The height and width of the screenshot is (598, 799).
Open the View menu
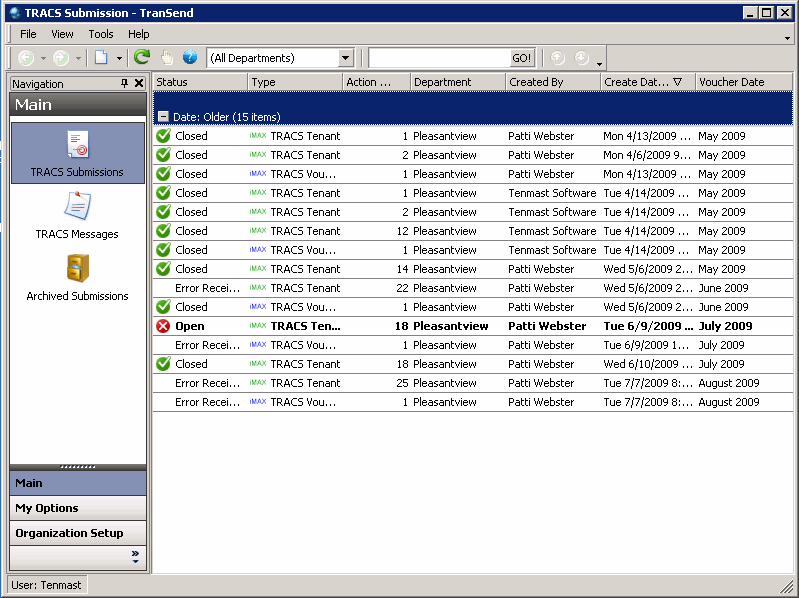(62, 34)
